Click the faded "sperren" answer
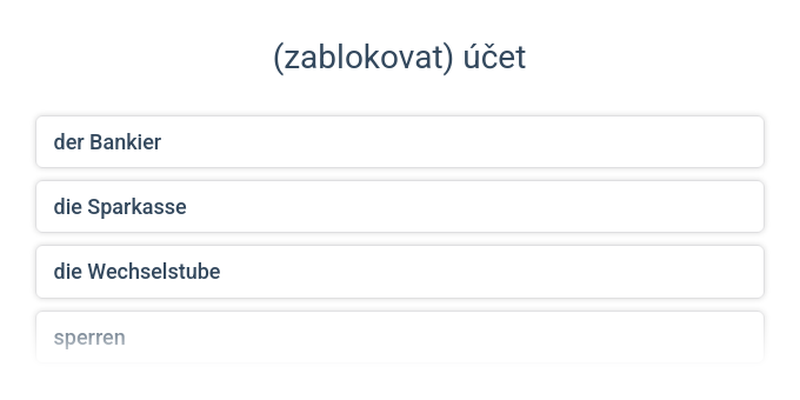 click(x=400, y=337)
